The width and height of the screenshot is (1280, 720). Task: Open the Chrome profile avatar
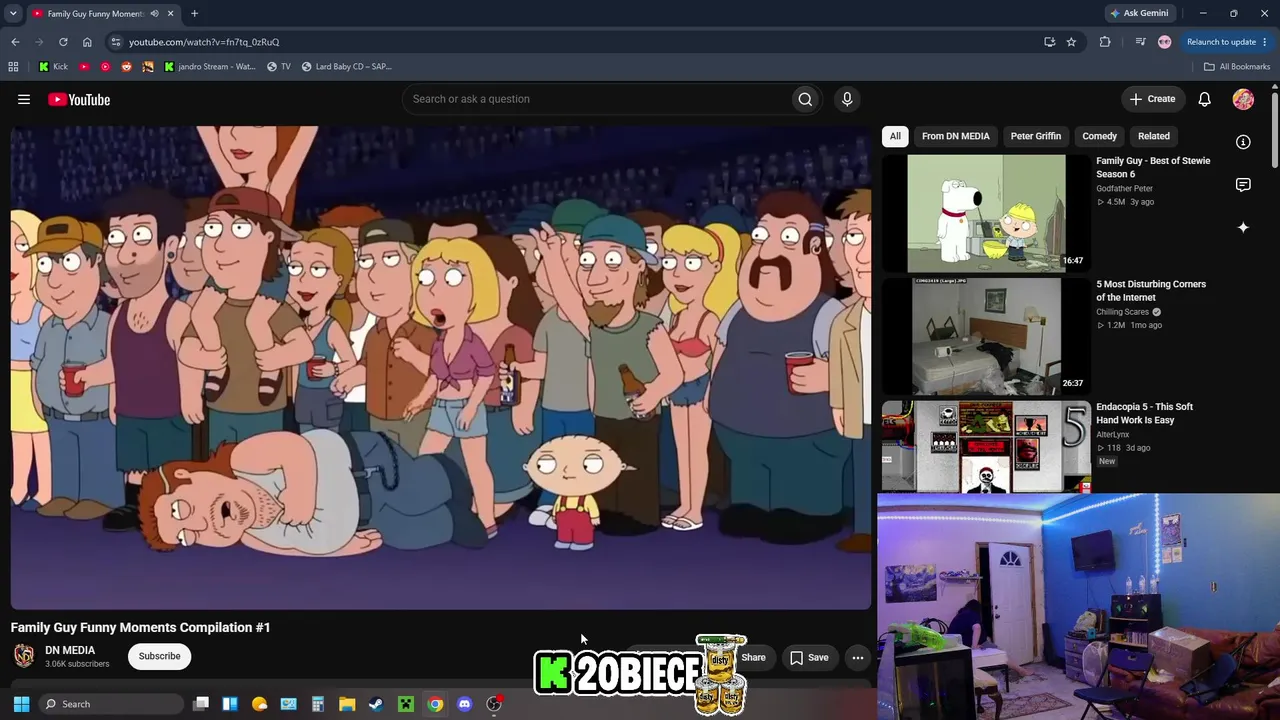1164,42
